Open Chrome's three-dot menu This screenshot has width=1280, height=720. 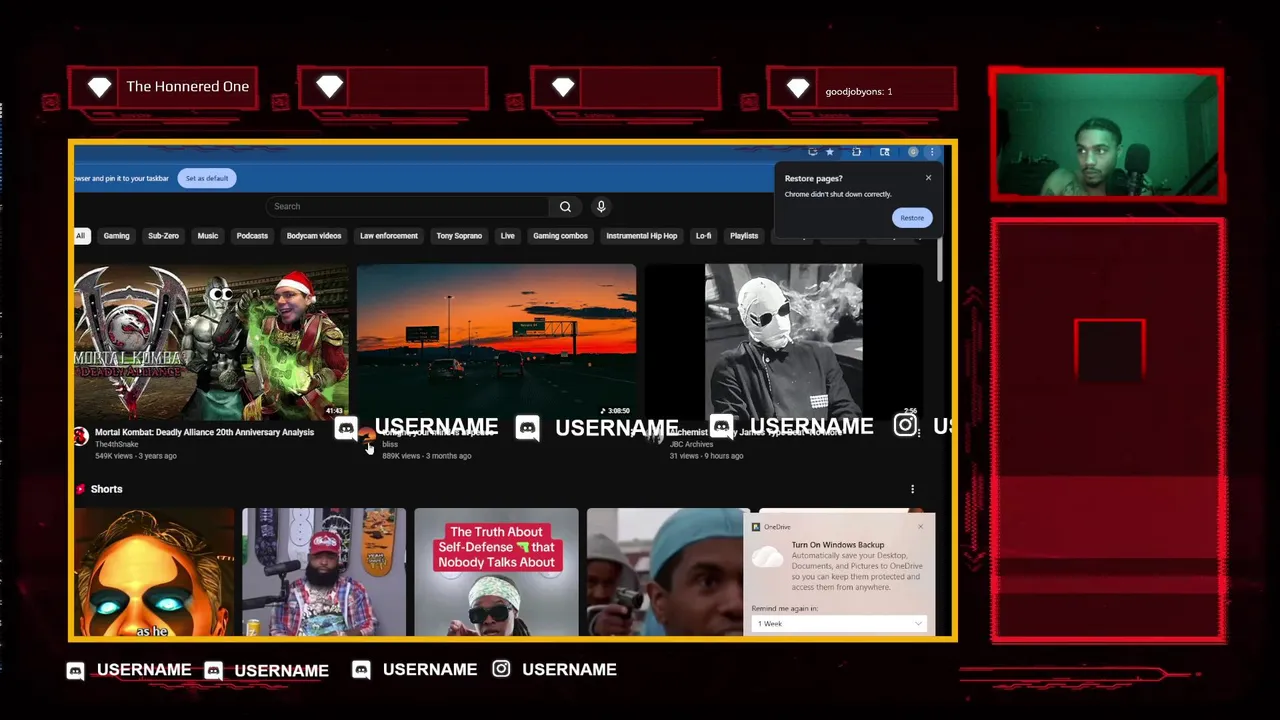(x=932, y=152)
